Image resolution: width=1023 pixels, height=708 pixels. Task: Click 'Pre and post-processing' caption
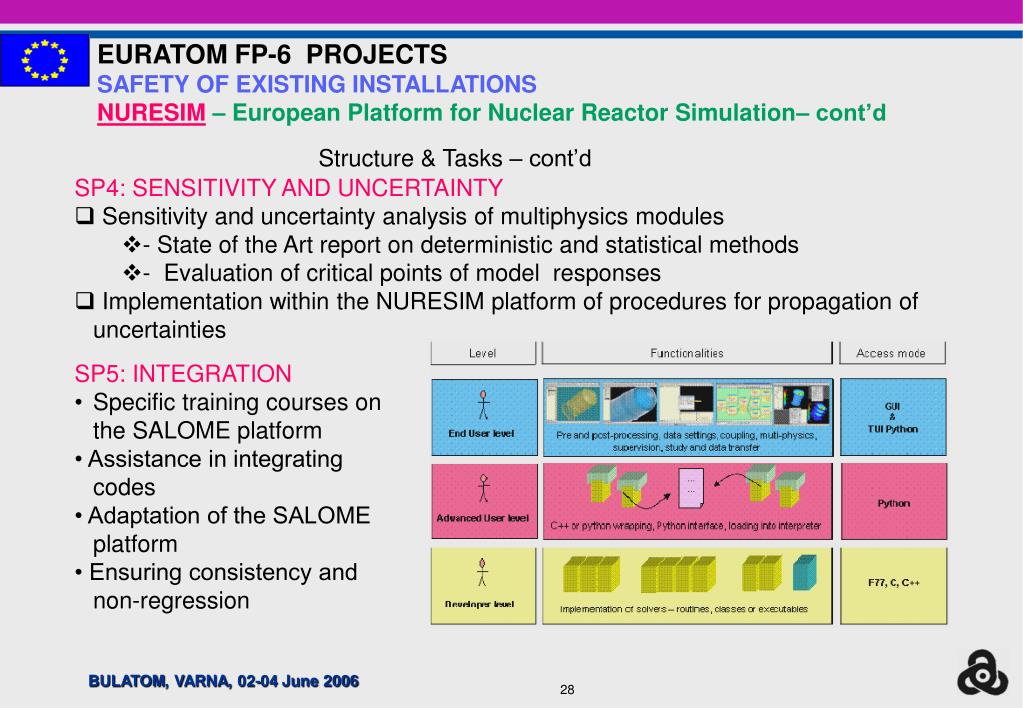point(686,441)
